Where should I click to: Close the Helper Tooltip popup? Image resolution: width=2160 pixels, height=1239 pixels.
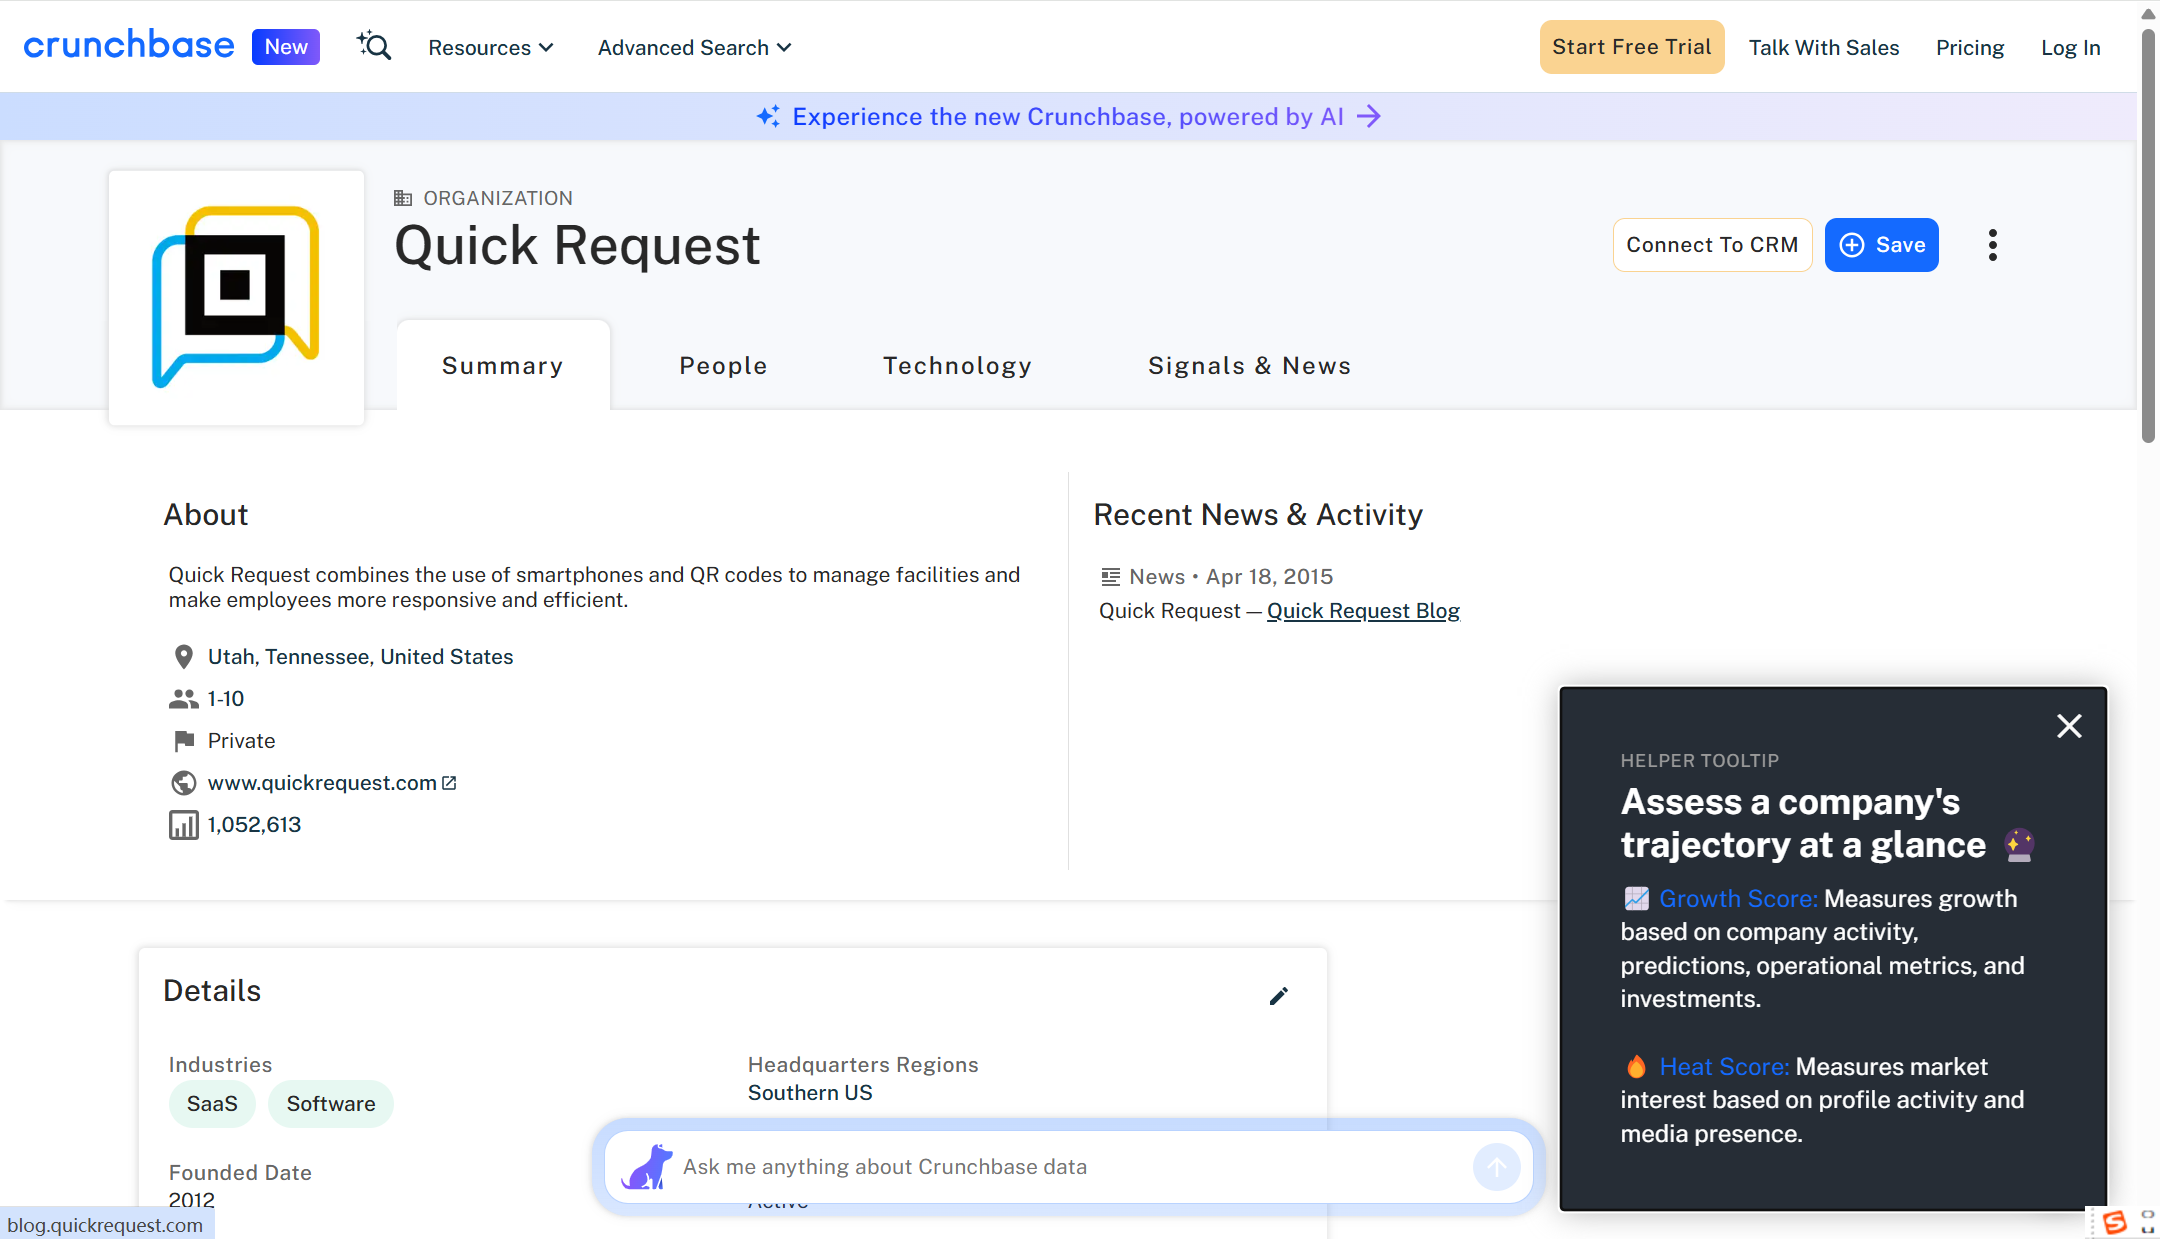pyautogui.click(x=2069, y=726)
